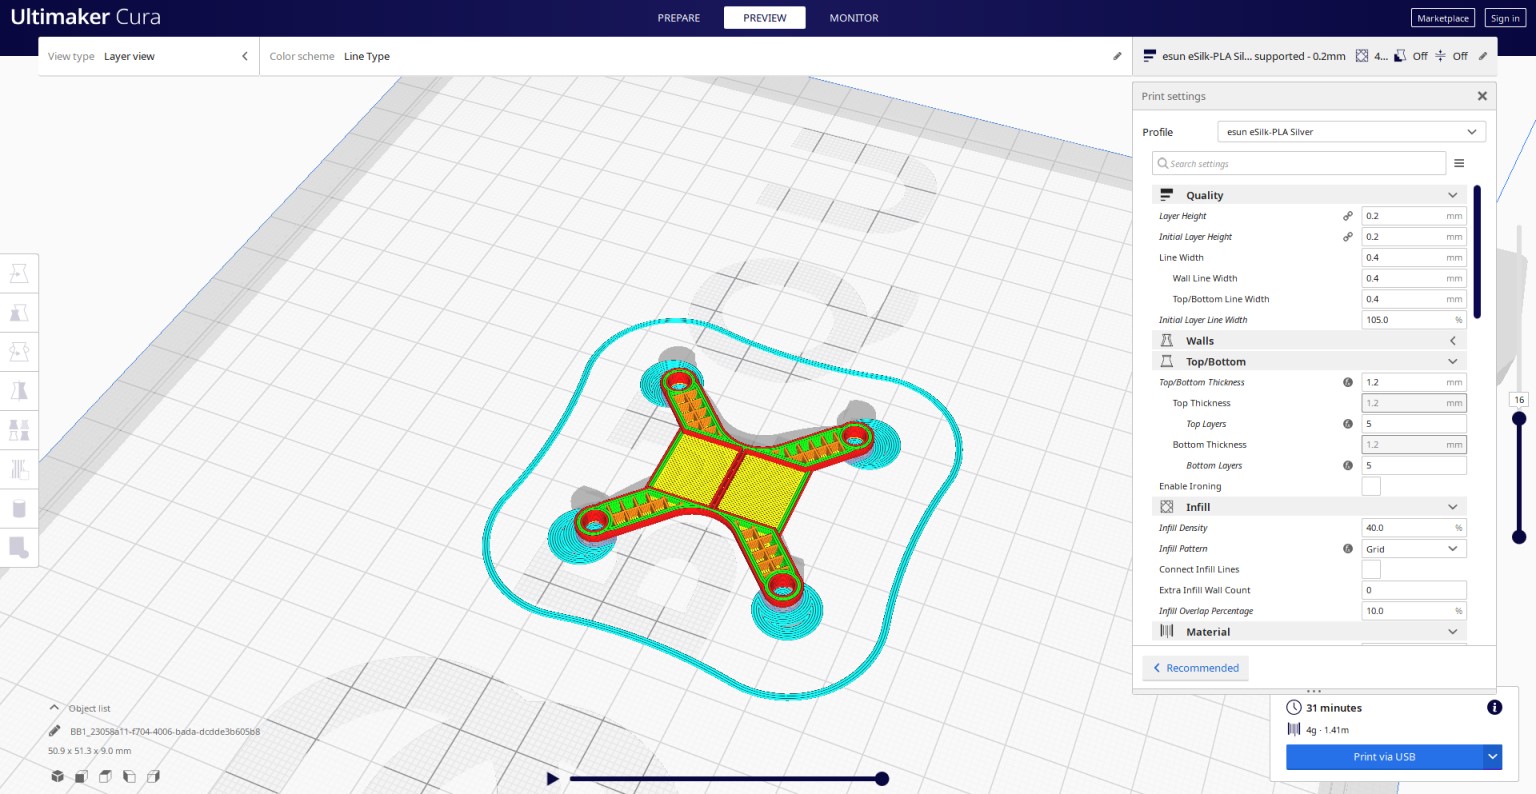Switch to 3D view cube icon
The width and height of the screenshot is (1536, 794).
[58, 776]
